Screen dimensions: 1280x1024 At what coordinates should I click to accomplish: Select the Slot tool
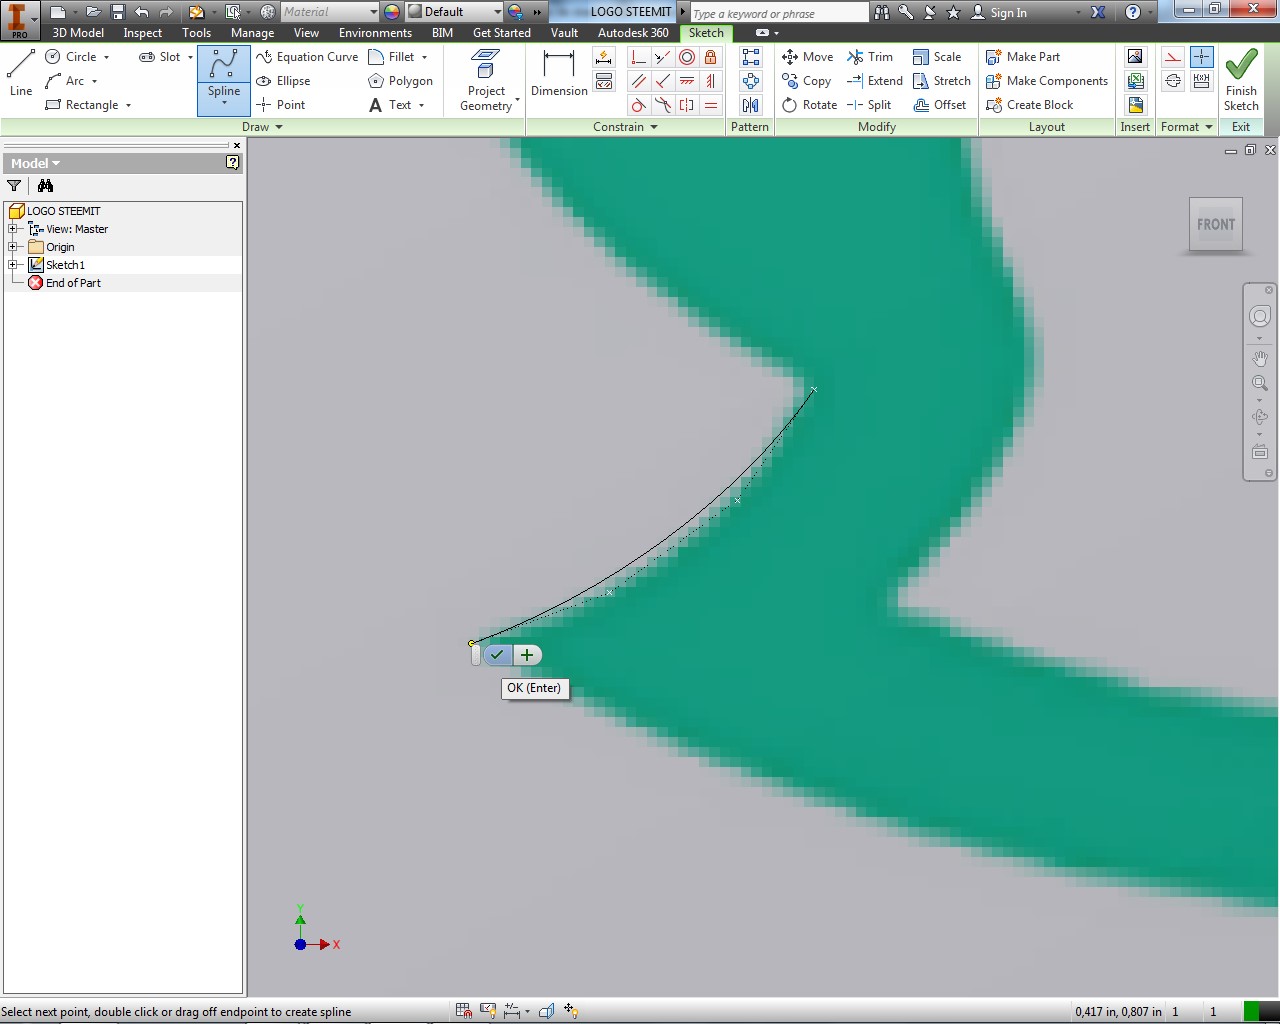tap(160, 57)
